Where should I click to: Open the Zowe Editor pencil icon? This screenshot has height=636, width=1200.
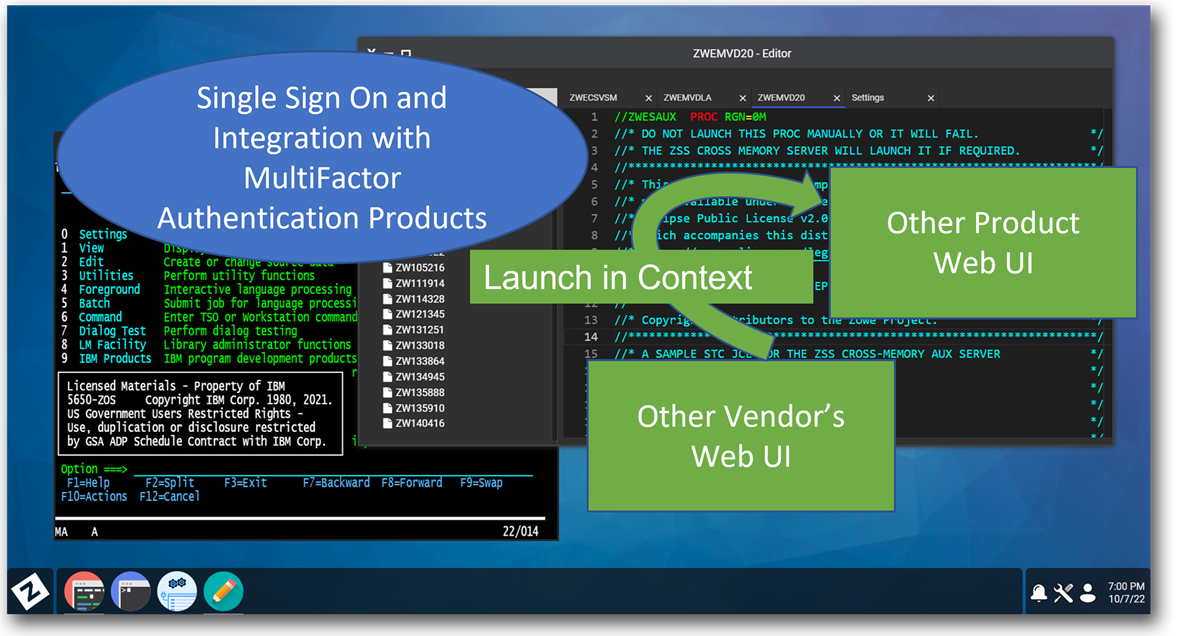pyautogui.click(x=222, y=591)
